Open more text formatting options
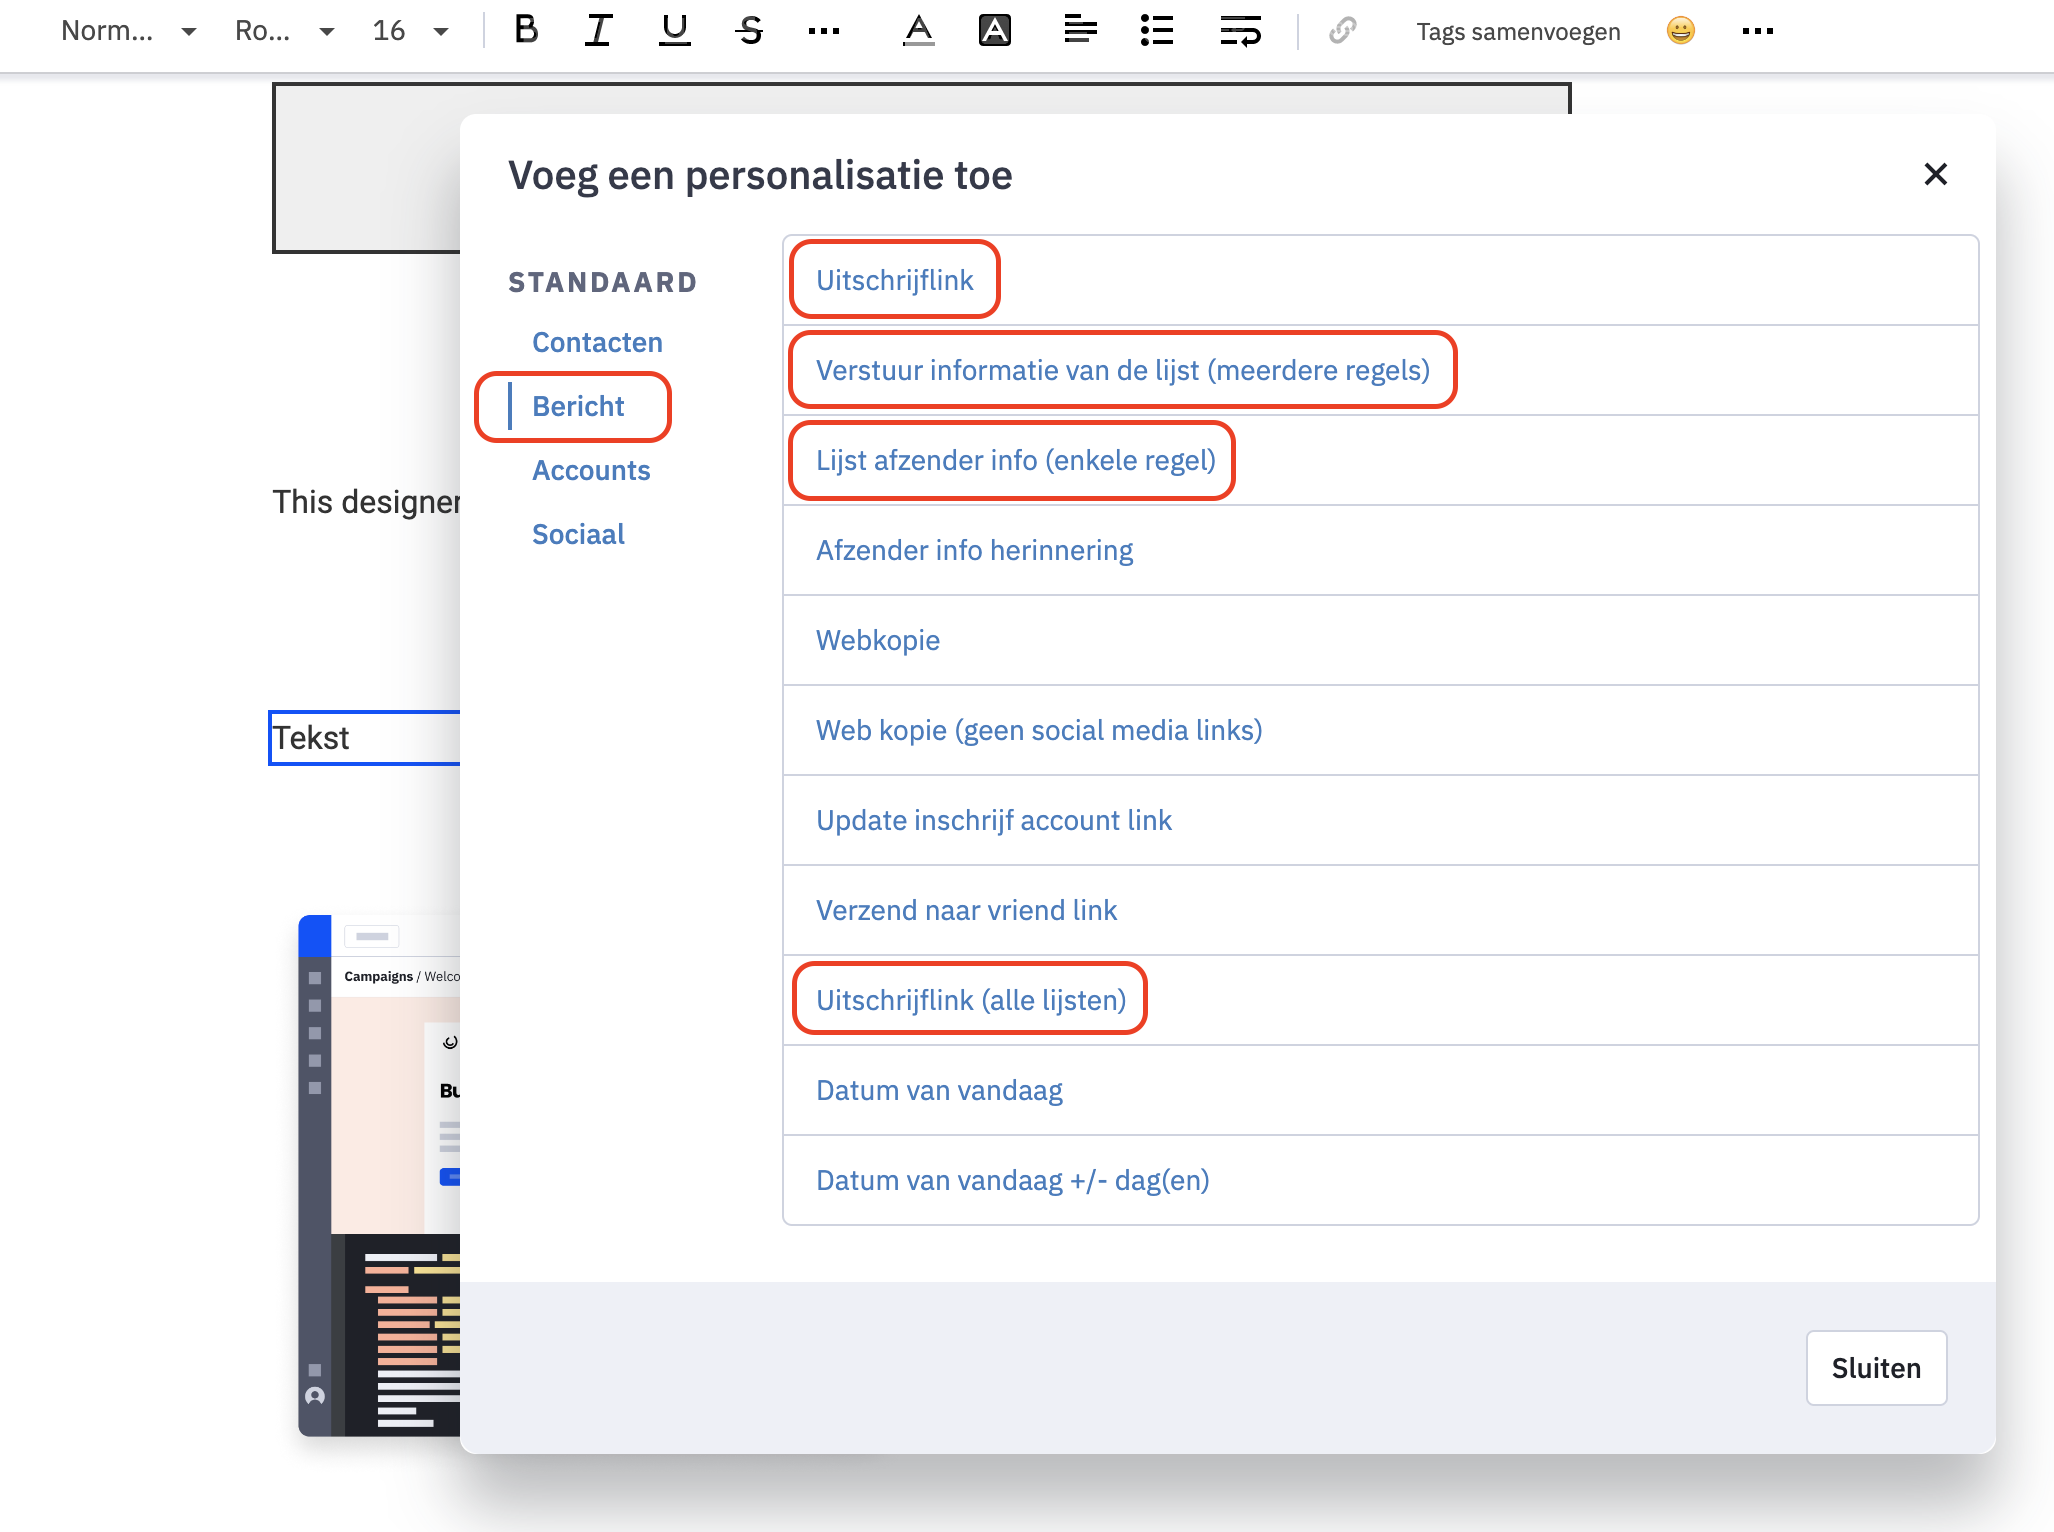Screen dimensions: 2054x1532 click(824, 31)
